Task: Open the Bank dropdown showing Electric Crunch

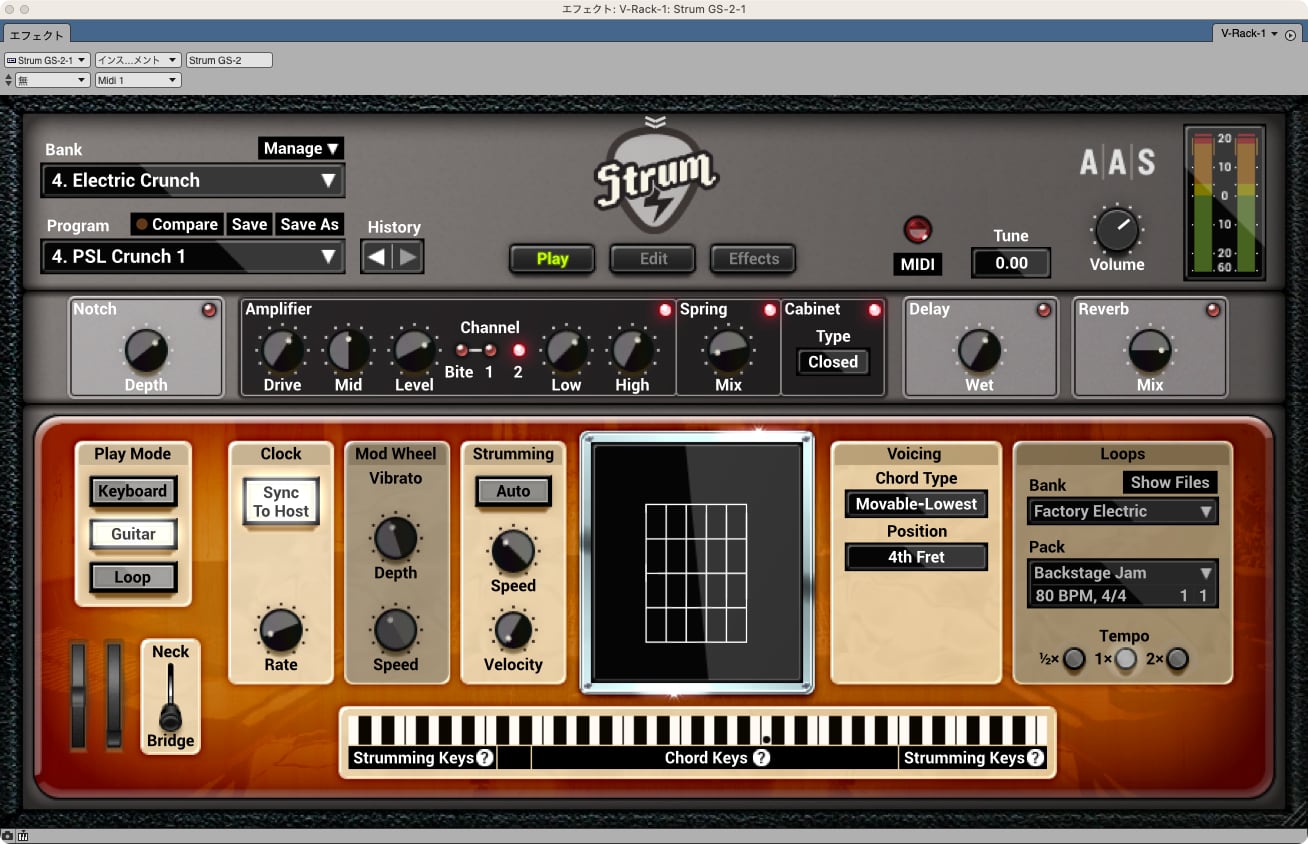Action: [193, 181]
